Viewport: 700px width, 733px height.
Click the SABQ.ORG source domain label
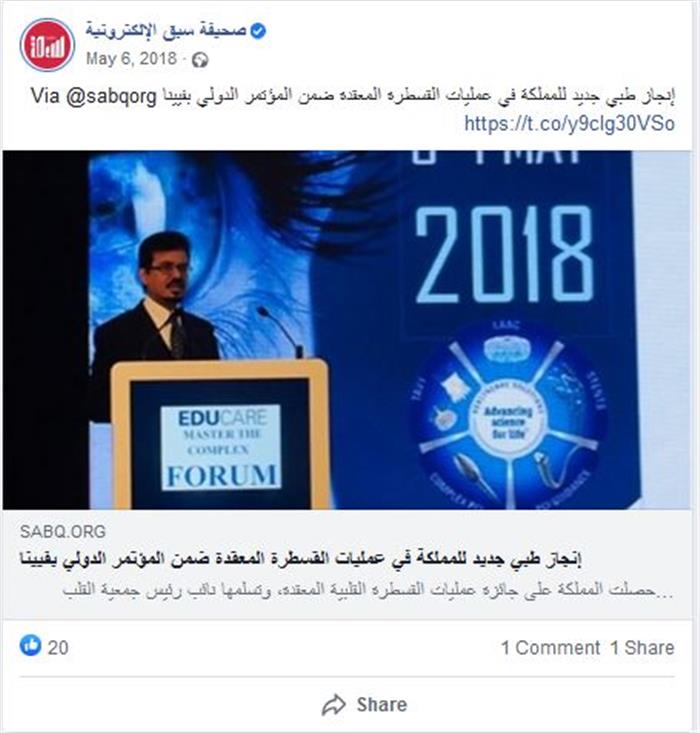[63, 532]
